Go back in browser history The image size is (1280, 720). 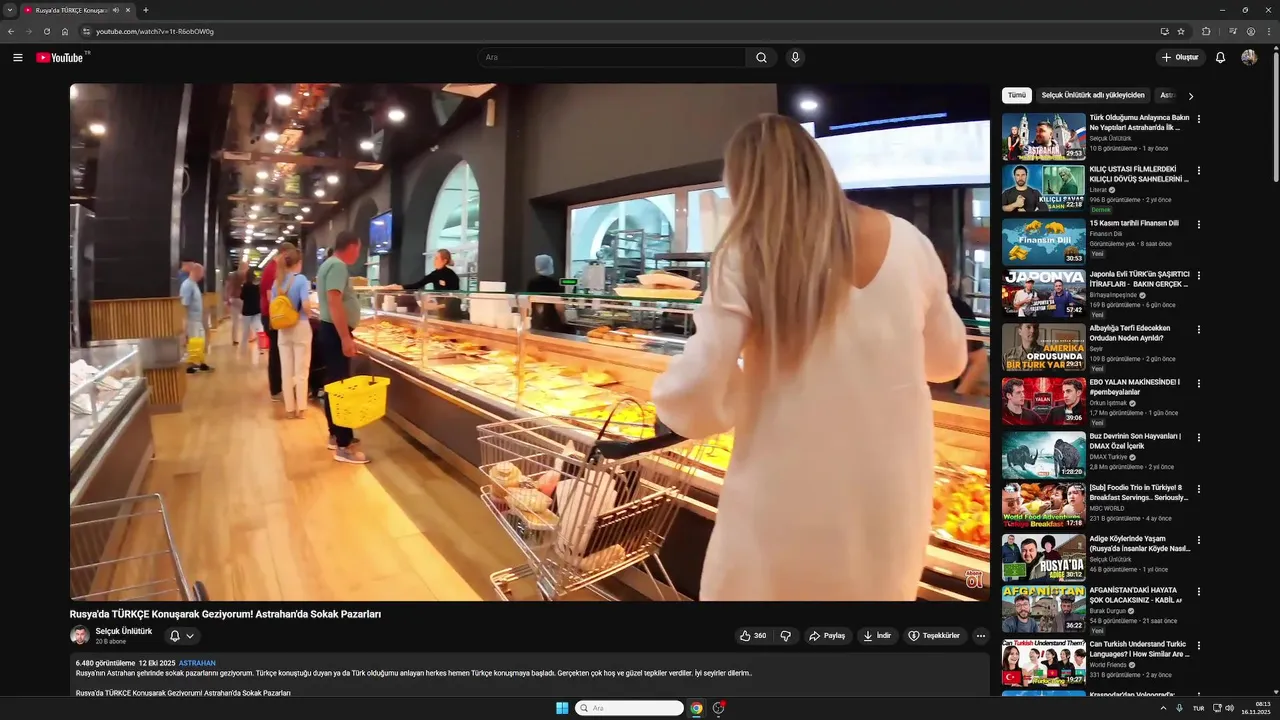point(11,31)
